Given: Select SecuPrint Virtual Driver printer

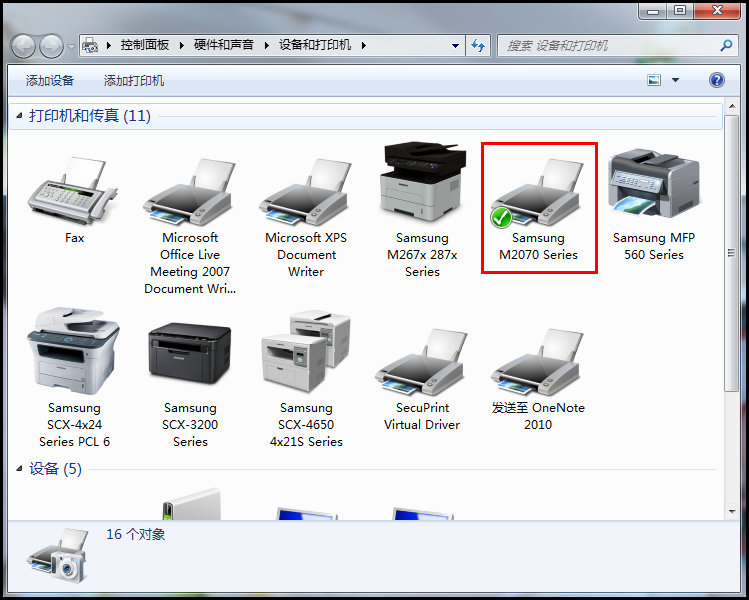Looking at the screenshot, I should pos(422,360).
